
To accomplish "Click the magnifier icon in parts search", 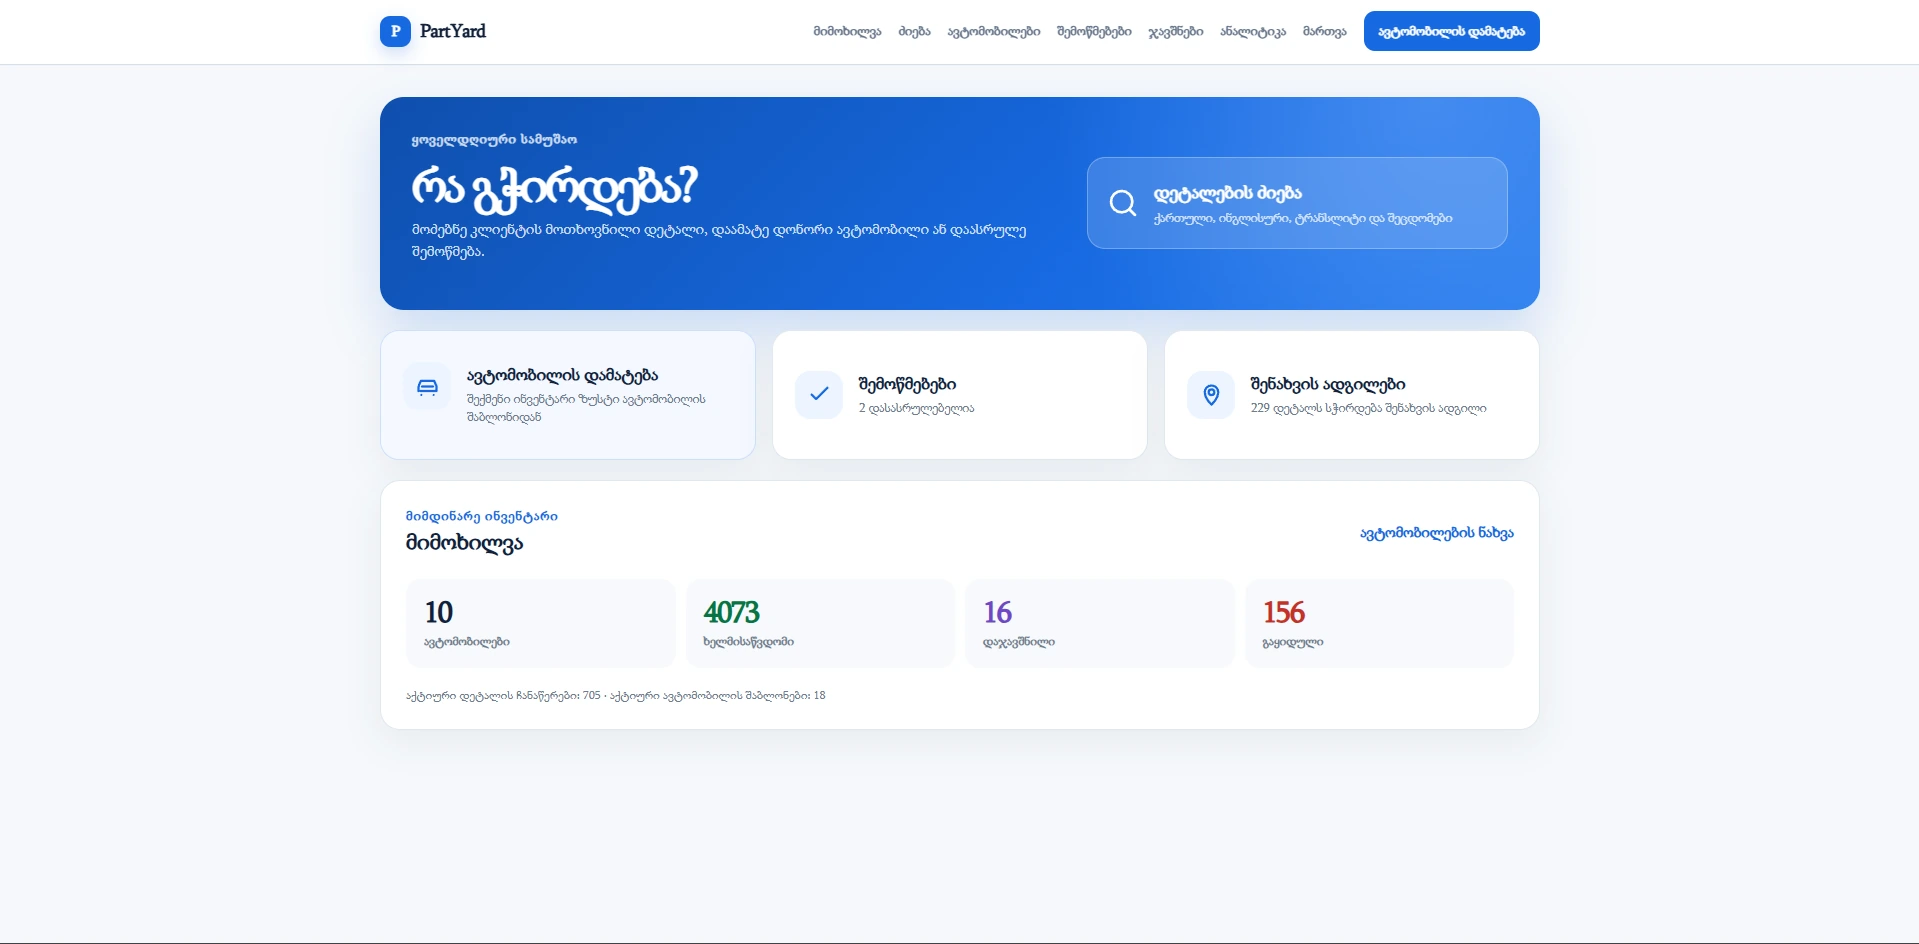I will 1123,203.
